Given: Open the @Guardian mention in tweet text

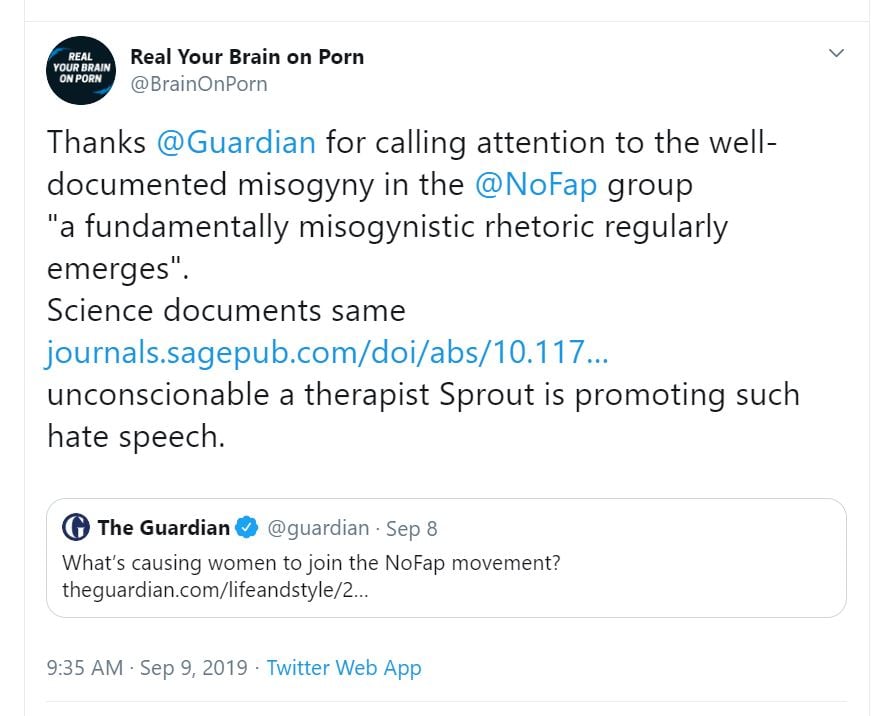Looking at the screenshot, I should click(x=236, y=142).
